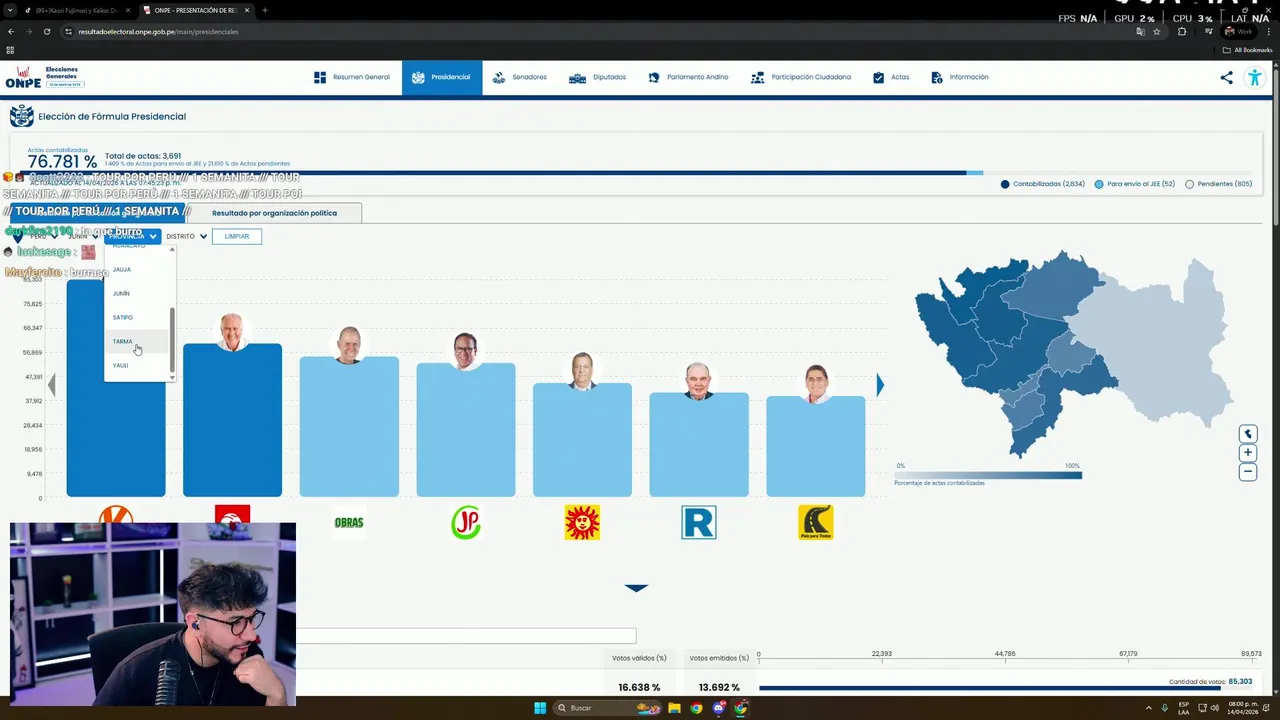Click the R party logo
The image size is (1280, 720).
tap(698, 522)
